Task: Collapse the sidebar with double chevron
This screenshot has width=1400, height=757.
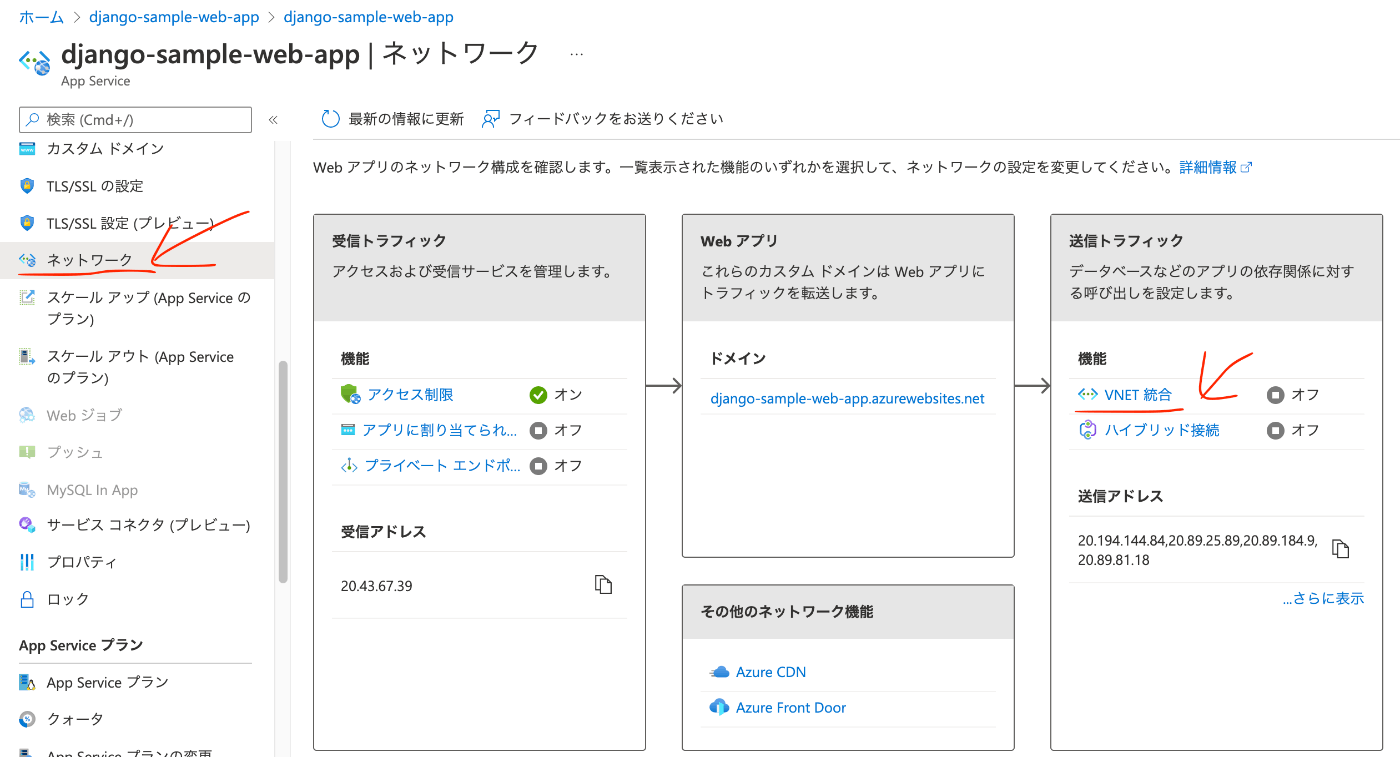Action: tap(273, 120)
